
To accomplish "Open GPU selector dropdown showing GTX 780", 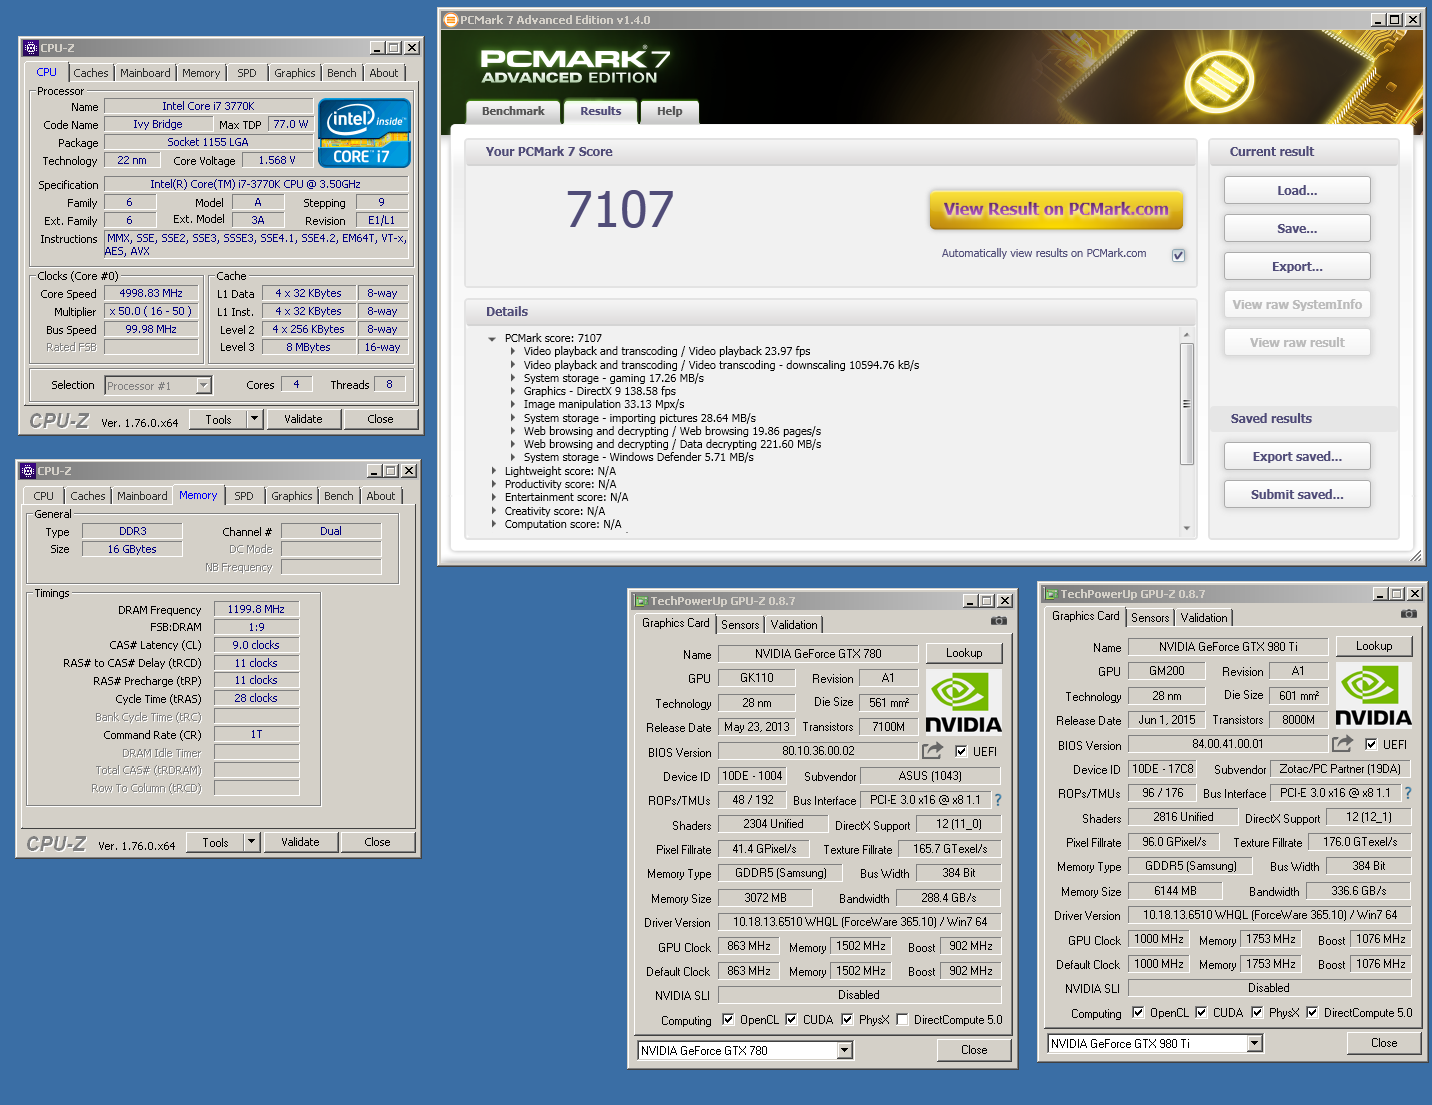I will pos(845,1050).
